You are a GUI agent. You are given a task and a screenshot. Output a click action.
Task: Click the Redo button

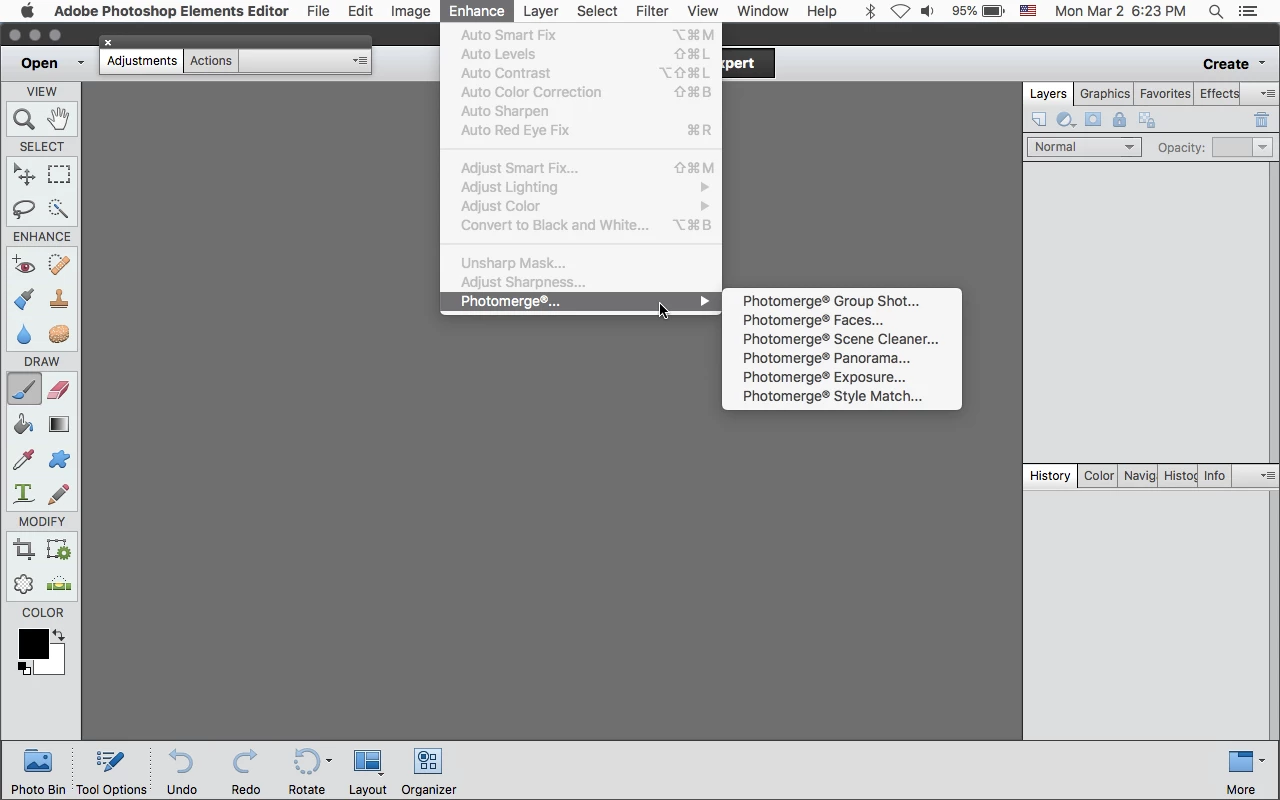245,772
